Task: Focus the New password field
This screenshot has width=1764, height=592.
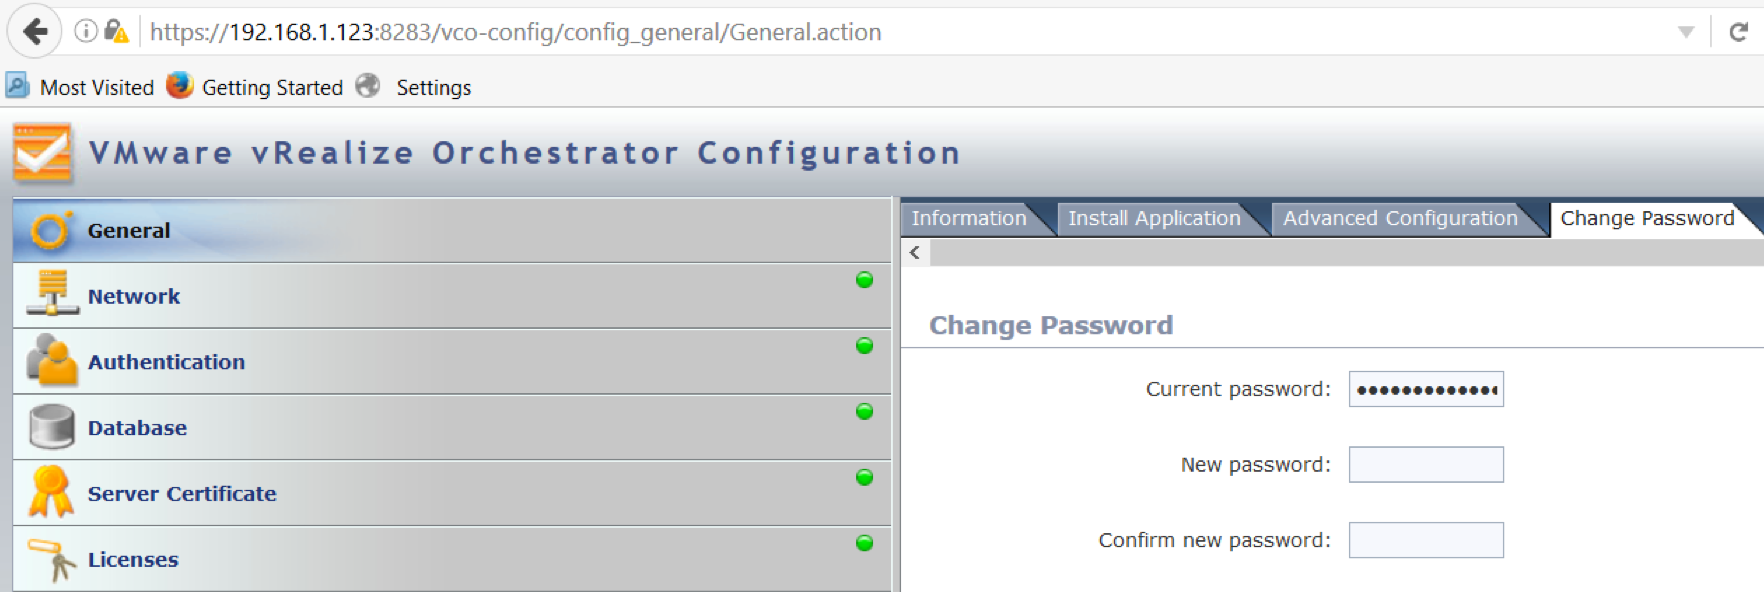Action: click(x=1426, y=464)
